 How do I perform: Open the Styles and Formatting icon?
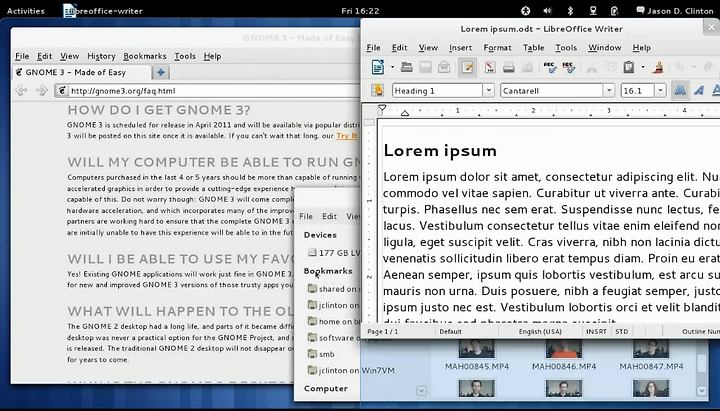click(377, 90)
